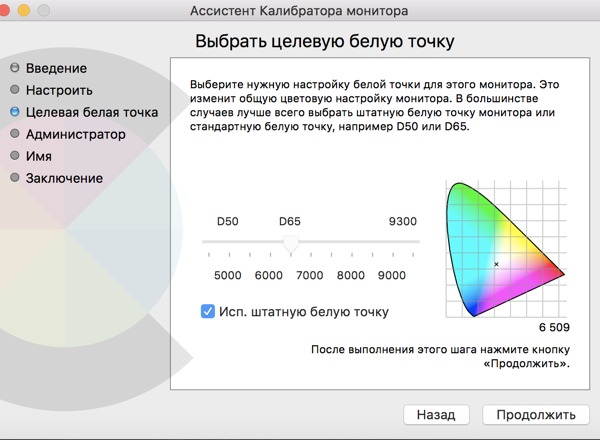Click the slider track near D50
The image size is (600, 440).
click(228, 242)
